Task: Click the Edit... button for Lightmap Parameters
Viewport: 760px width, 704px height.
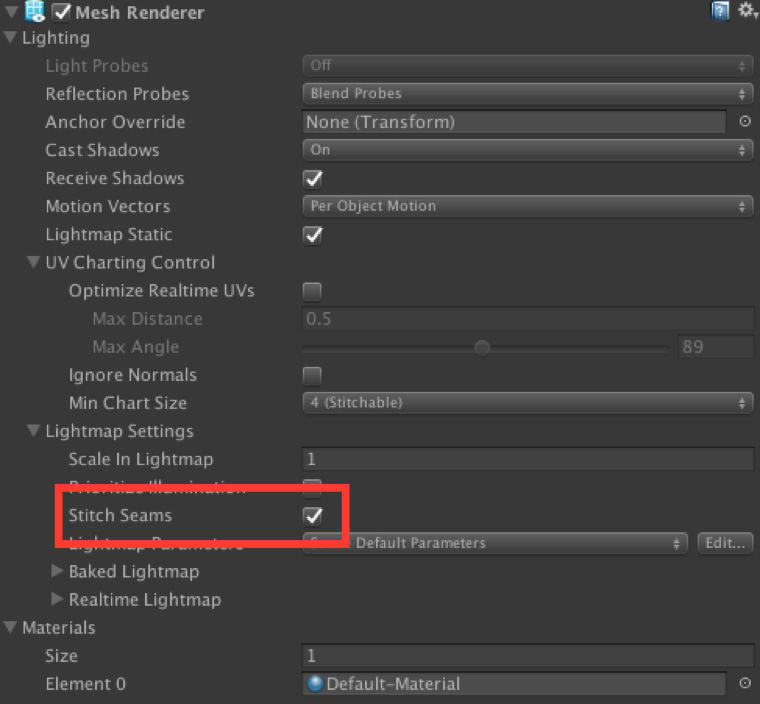Action: tap(725, 543)
